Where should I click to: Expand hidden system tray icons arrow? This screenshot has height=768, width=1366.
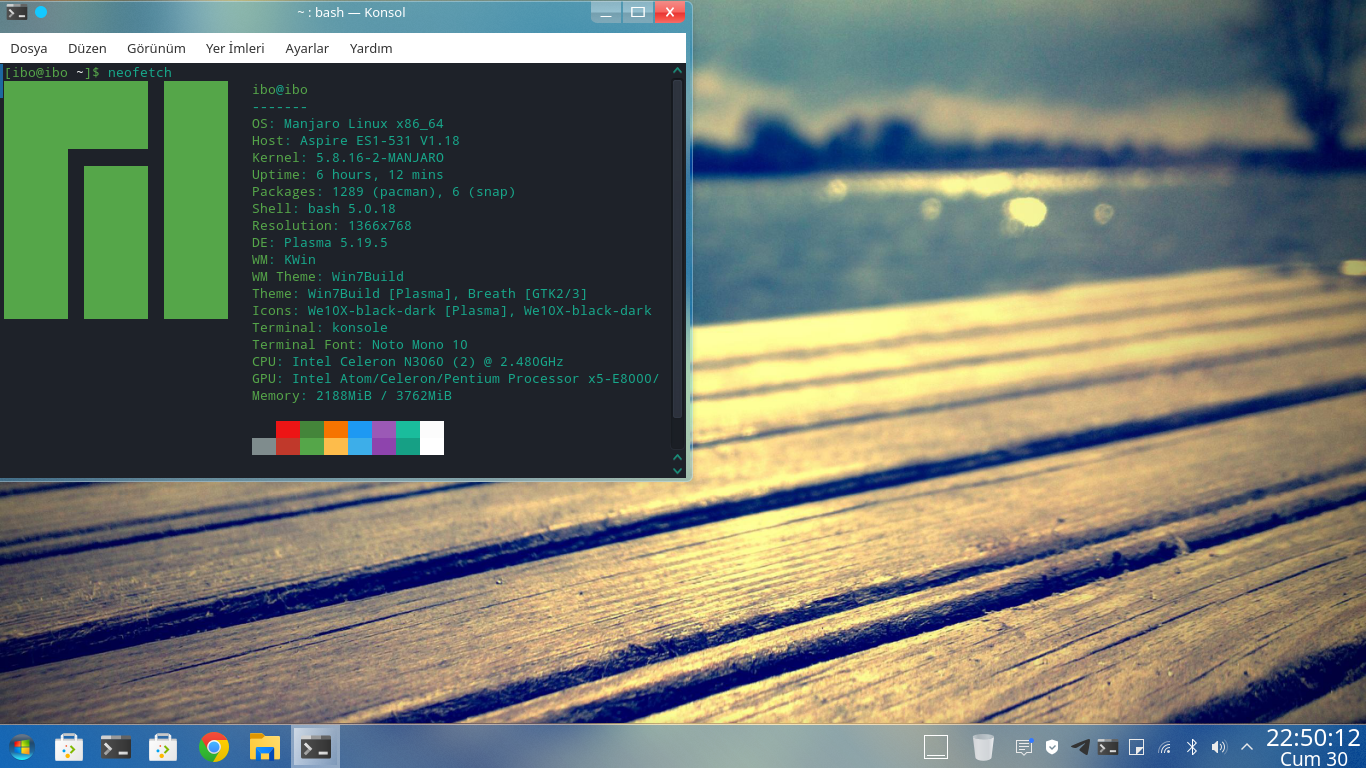[x=1247, y=747]
